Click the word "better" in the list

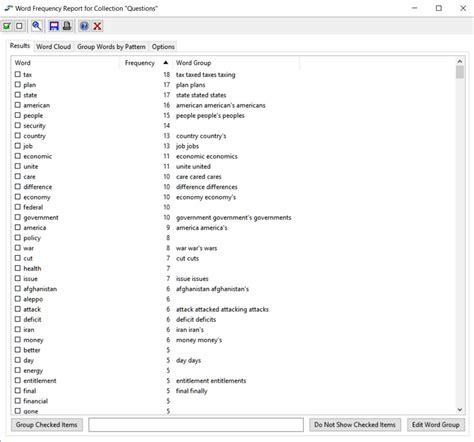click(x=32, y=350)
